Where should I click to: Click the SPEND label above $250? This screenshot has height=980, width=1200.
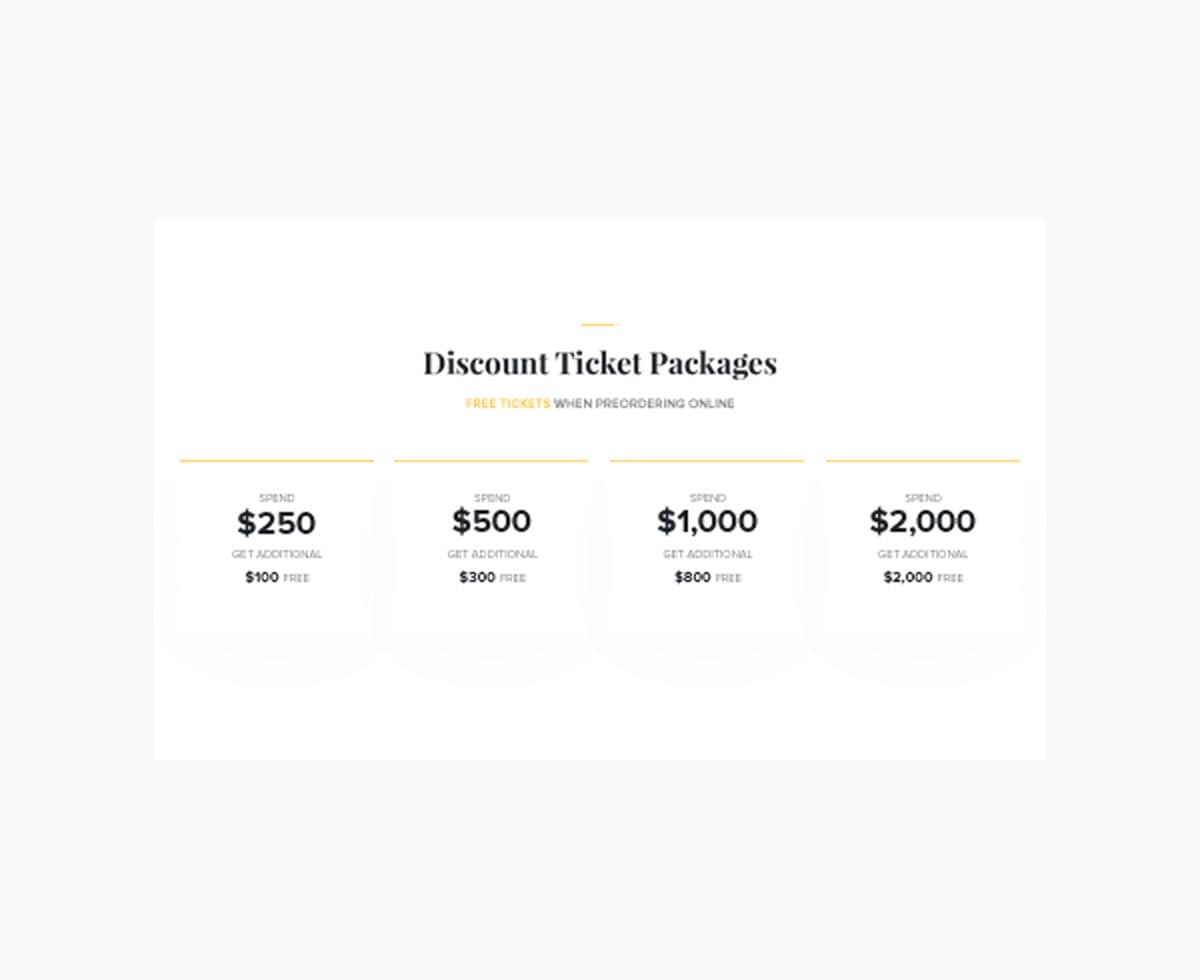(x=277, y=498)
